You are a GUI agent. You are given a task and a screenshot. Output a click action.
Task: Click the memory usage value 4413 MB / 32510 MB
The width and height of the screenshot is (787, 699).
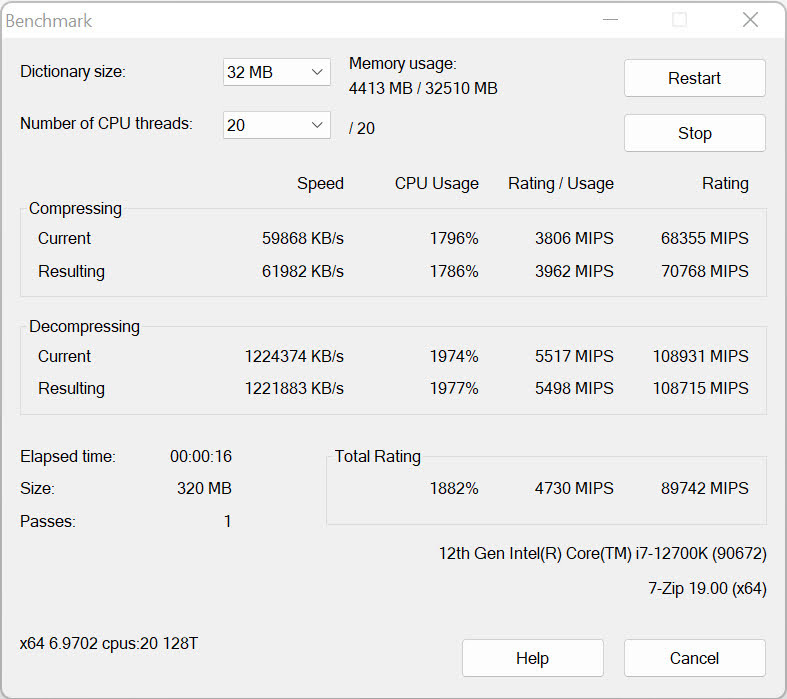pyautogui.click(x=423, y=89)
